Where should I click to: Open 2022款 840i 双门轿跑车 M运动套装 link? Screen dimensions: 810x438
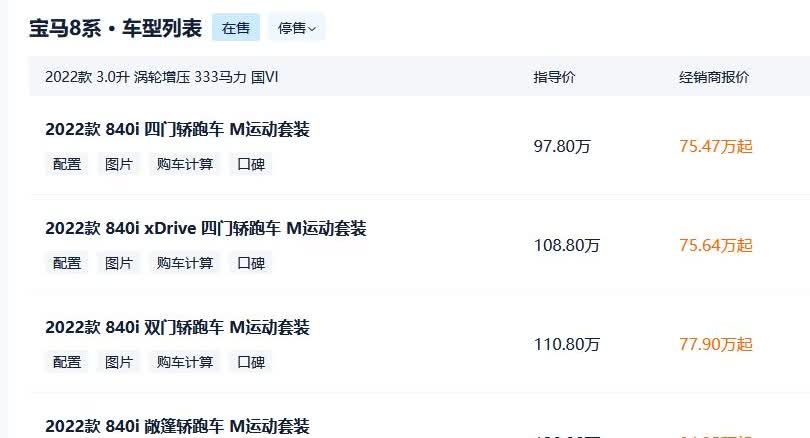177,327
